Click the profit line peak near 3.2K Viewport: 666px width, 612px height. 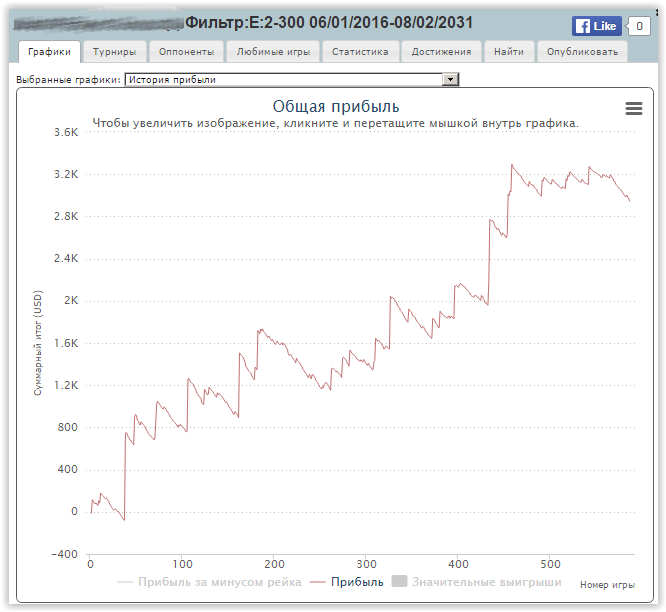(x=511, y=165)
